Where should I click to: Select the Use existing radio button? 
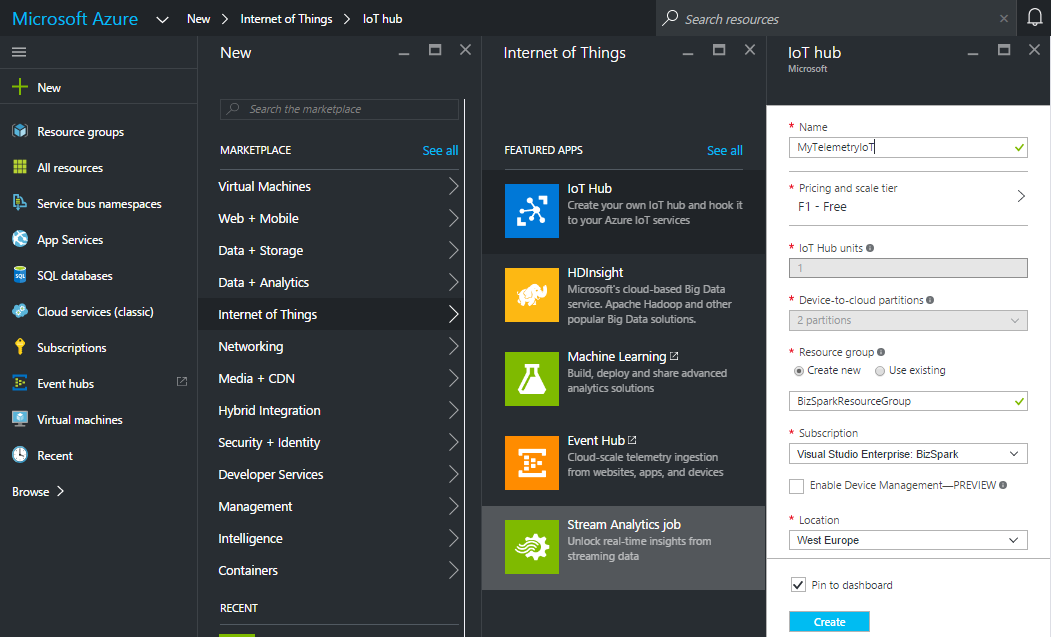(x=880, y=371)
